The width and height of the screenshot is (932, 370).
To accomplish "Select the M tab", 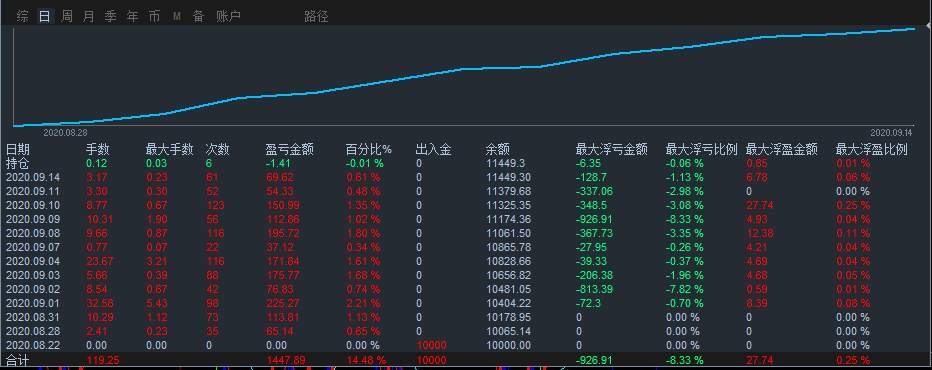I will [x=177, y=17].
